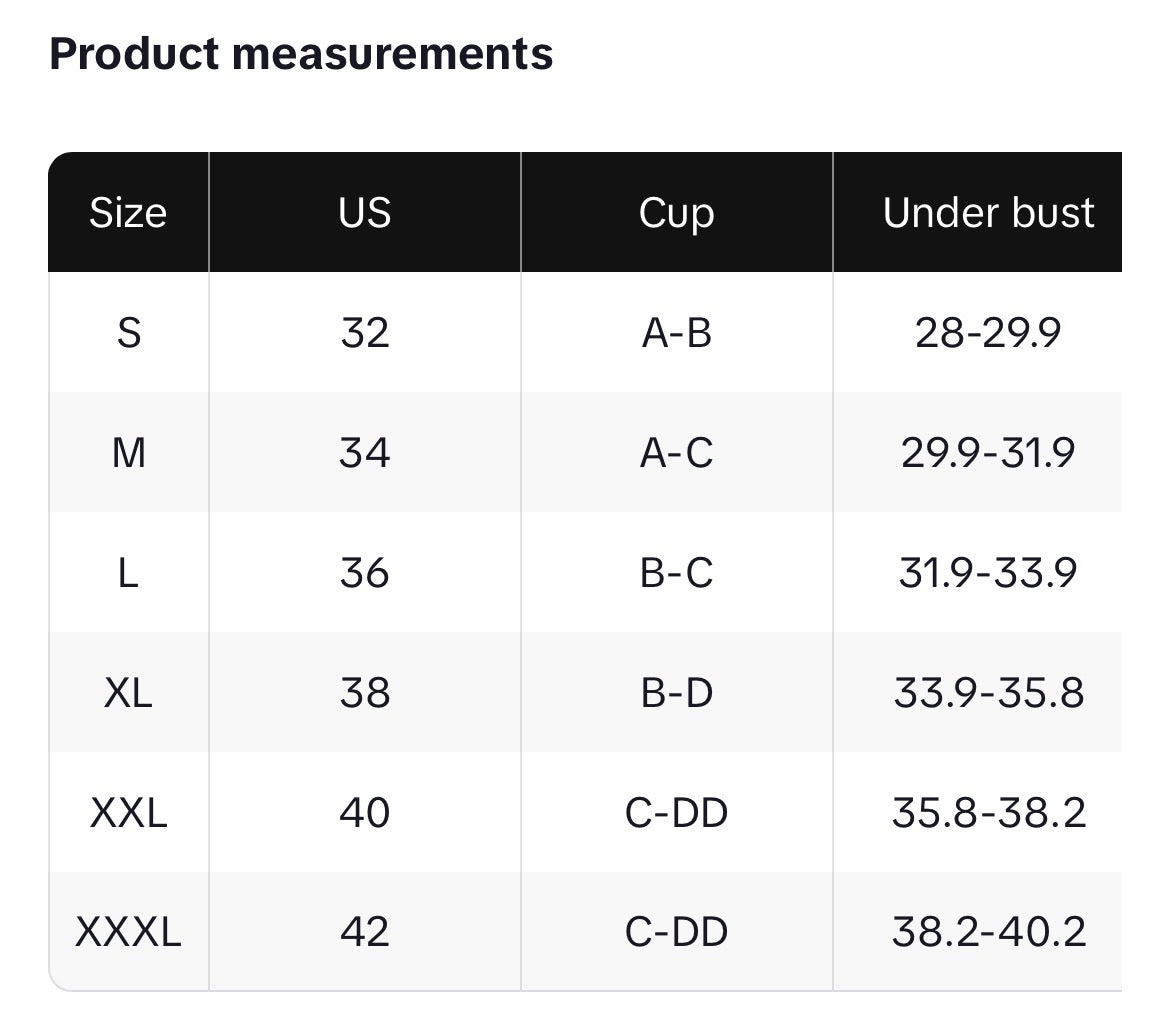Select the B-D cup cell
Viewport: 1170px width, 1021px height.
[676, 692]
